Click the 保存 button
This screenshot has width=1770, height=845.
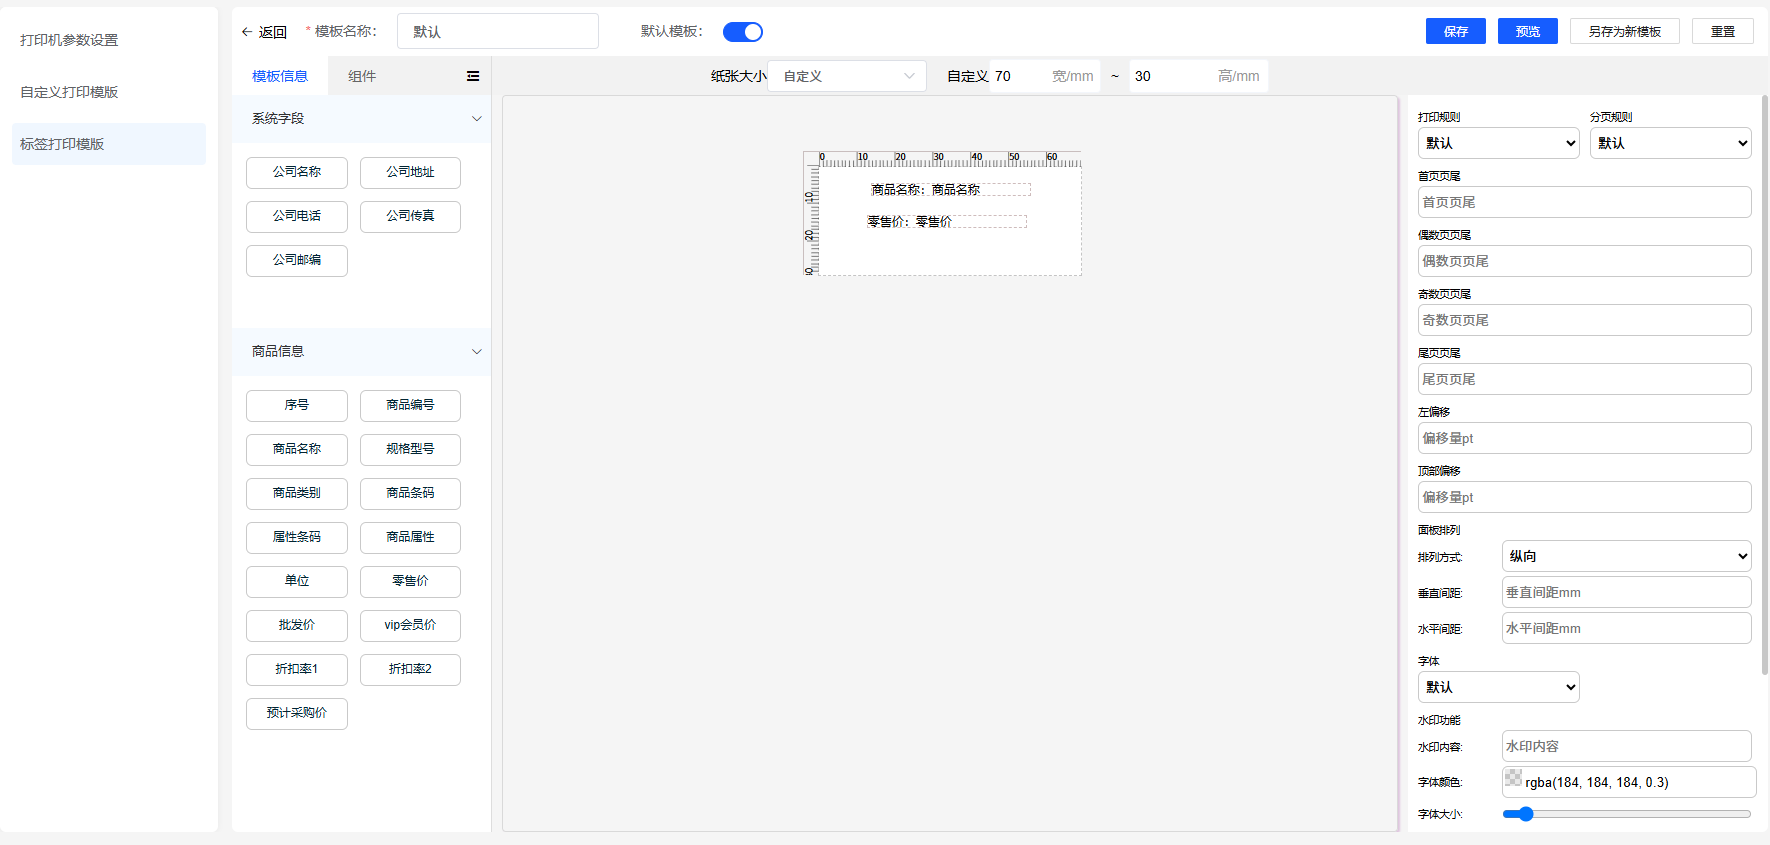click(1456, 31)
